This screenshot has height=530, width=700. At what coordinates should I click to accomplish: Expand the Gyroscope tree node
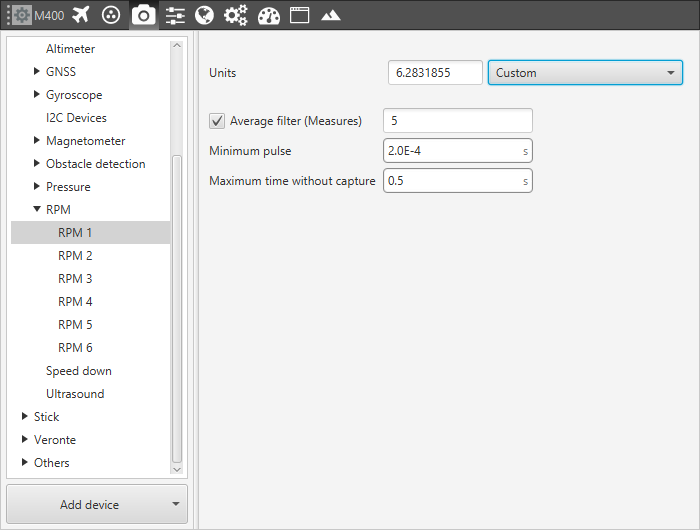click(x=37, y=94)
